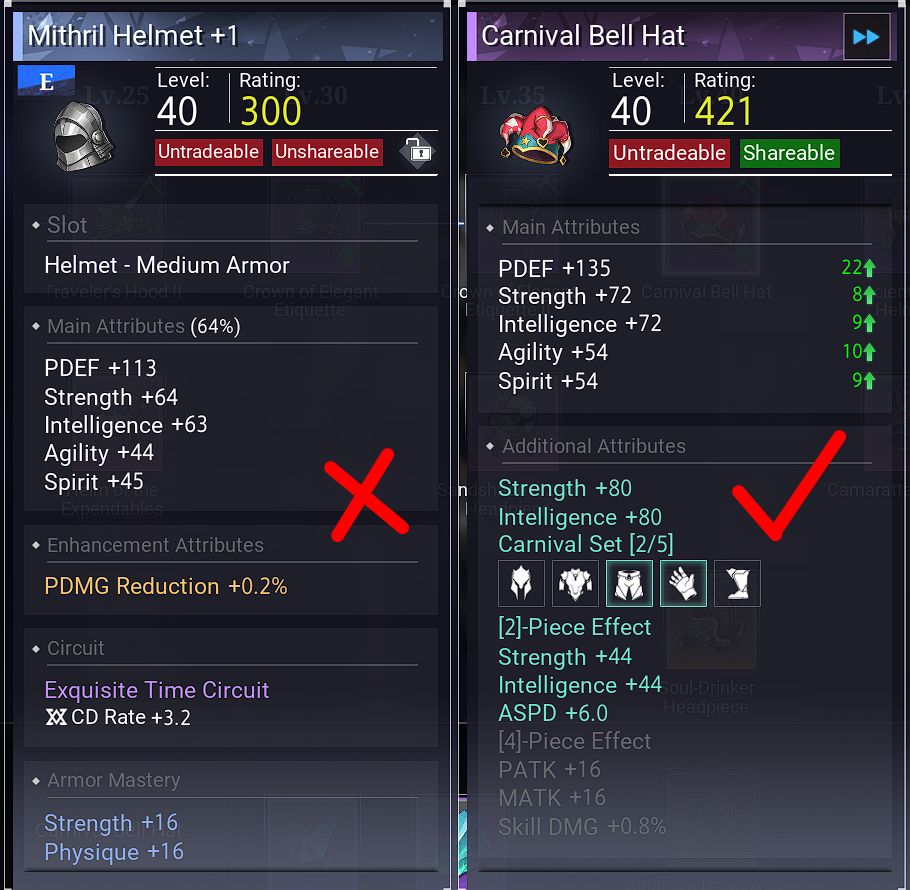The height and width of the screenshot is (890, 910).
Task: Select the Carnival Set boots icon
Action: tap(737, 583)
